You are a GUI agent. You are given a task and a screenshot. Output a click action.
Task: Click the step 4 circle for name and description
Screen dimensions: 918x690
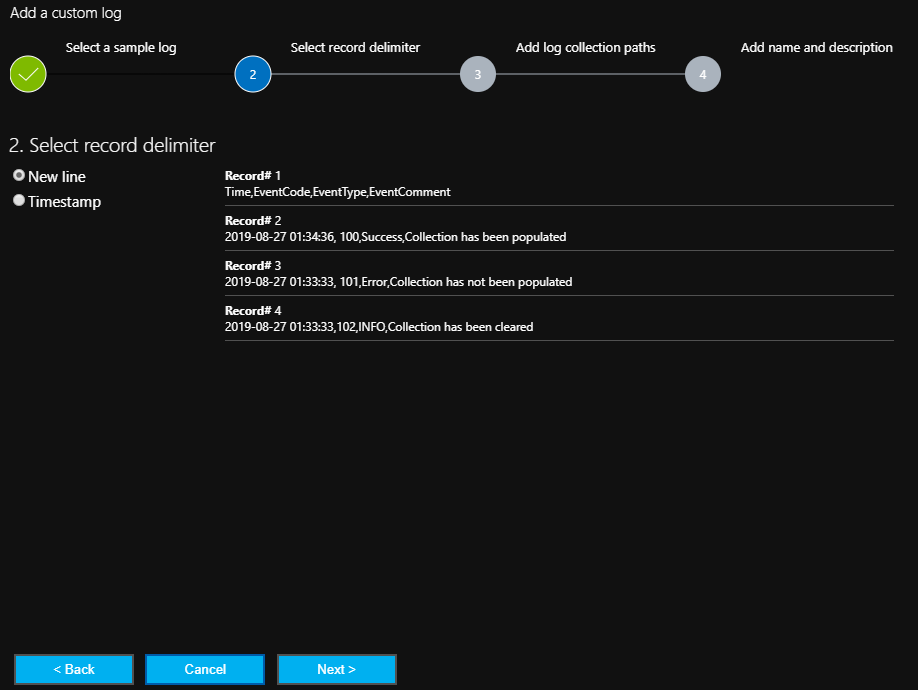pos(702,74)
